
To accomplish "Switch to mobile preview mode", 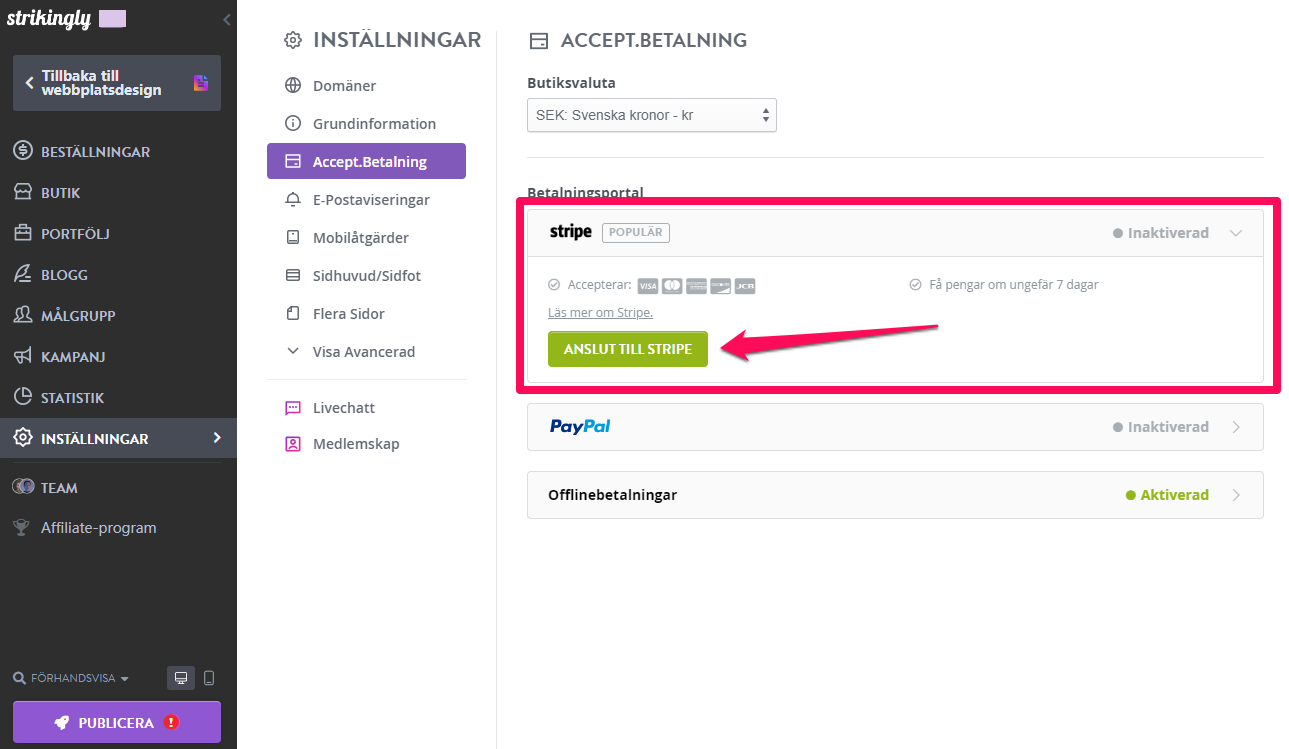I will tap(209, 678).
